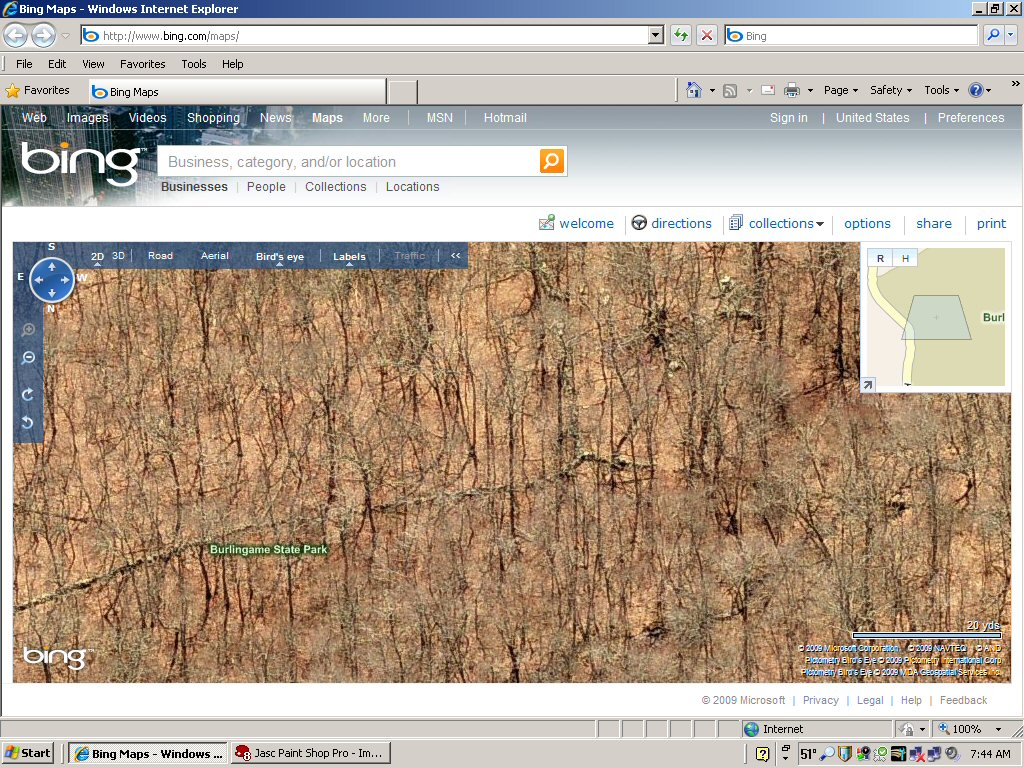Open the Page menu dropdown
The height and width of the screenshot is (768, 1024).
tap(840, 90)
